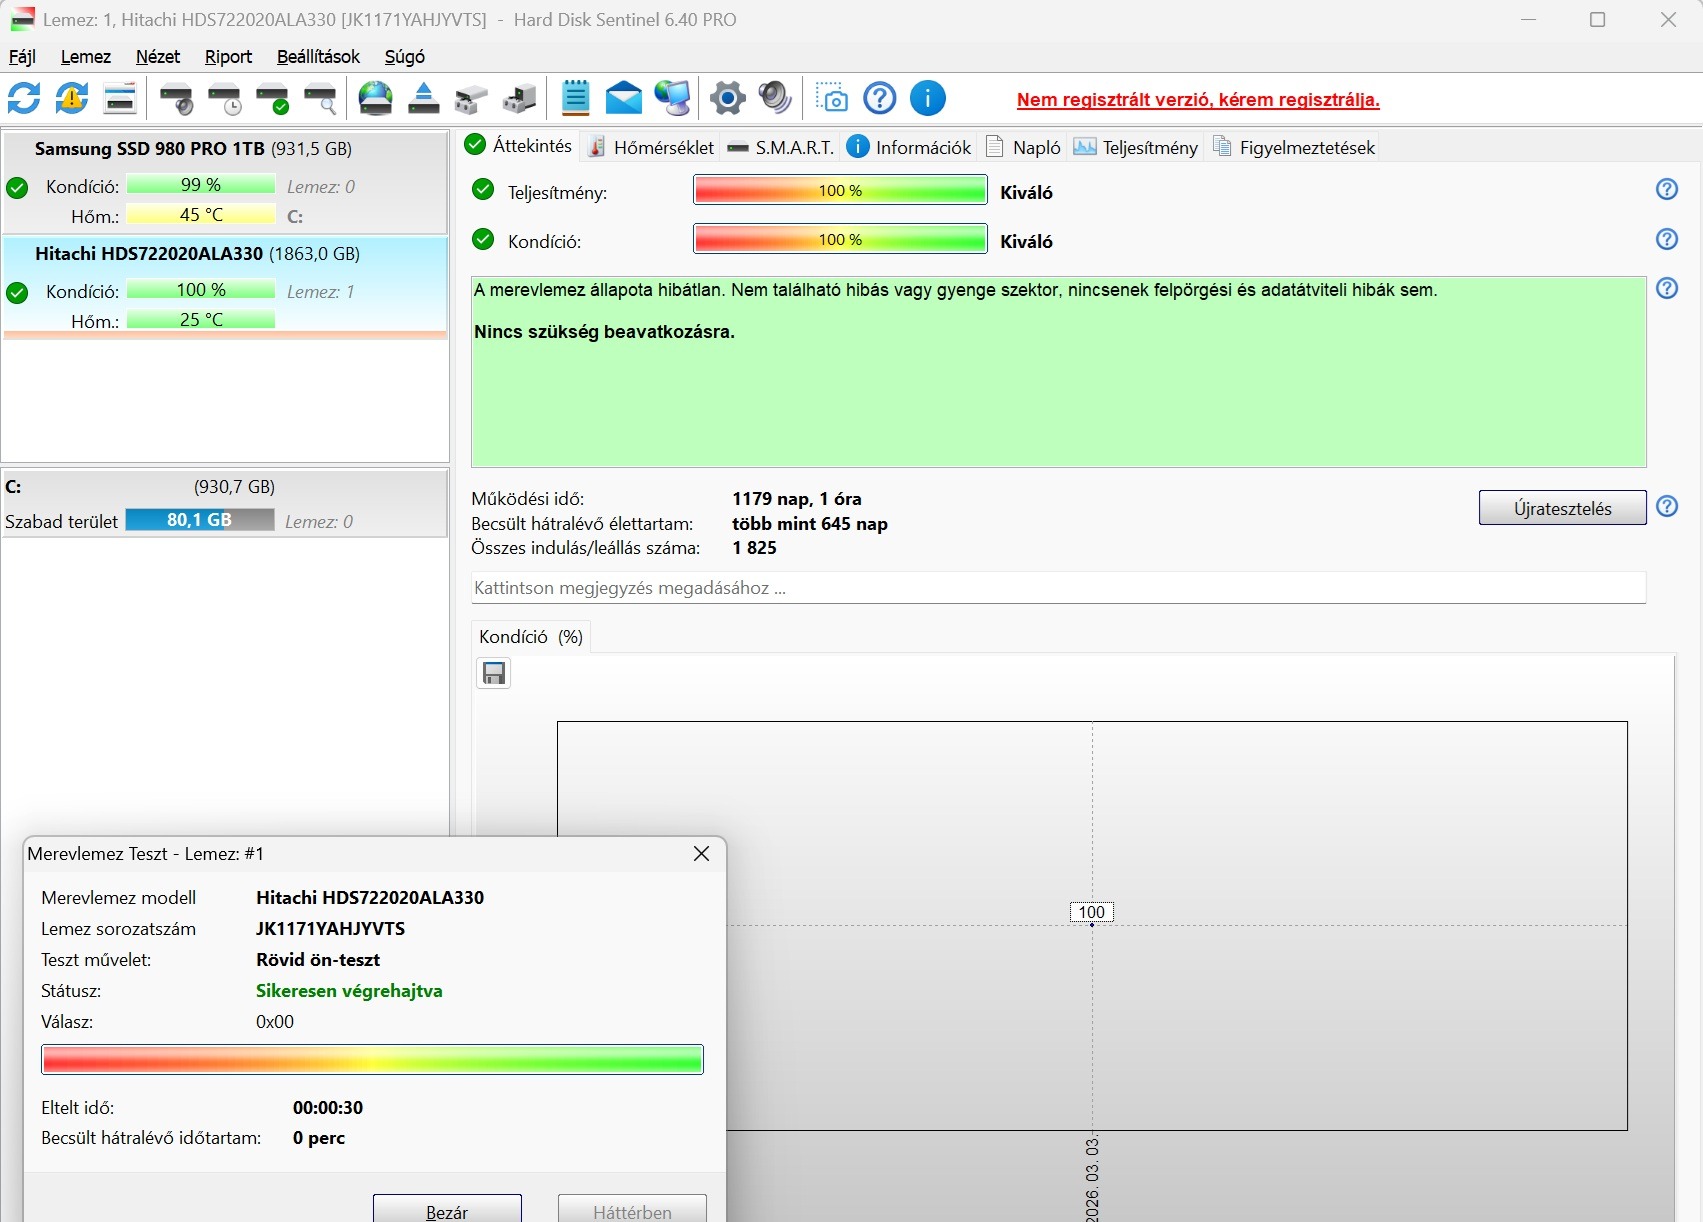Open the Beállítások menu
Screen dimensions: 1703x1222
click(x=318, y=57)
